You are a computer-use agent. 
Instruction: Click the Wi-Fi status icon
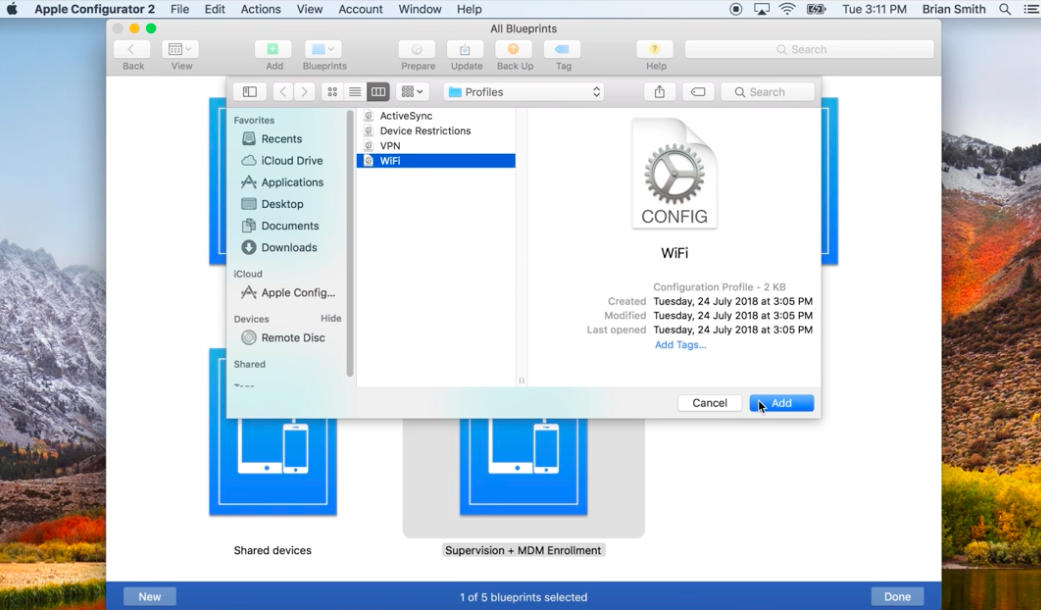tap(787, 9)
